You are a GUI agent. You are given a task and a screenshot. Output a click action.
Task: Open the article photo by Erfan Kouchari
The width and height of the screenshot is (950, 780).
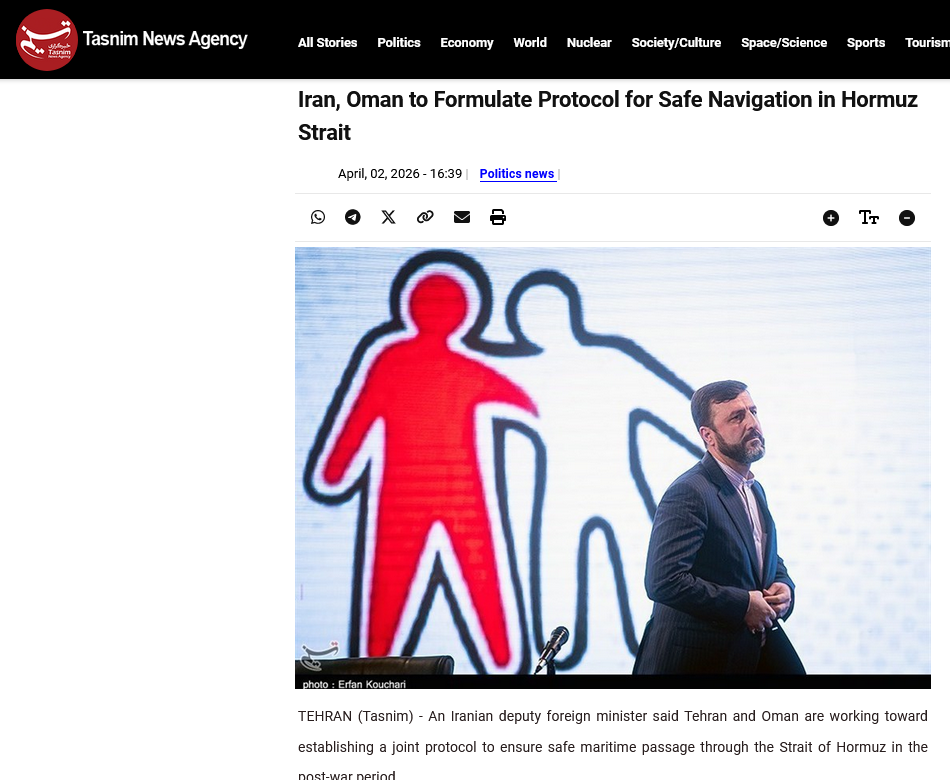point(613,468)
